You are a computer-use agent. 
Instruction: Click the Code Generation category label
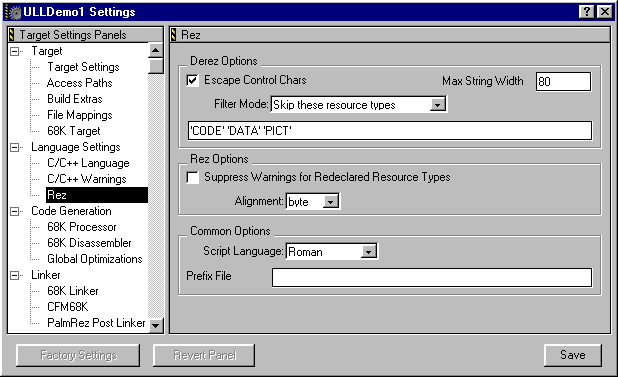click(71, 211)
